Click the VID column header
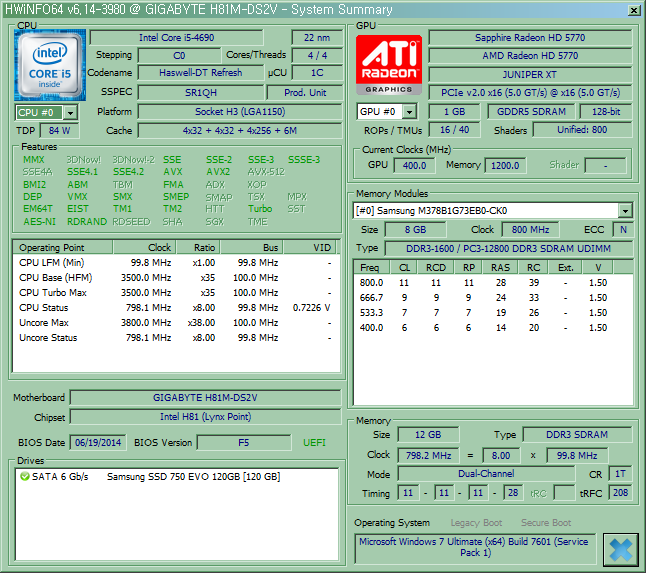The image size is (646, 573). click(x=310, y=248)
